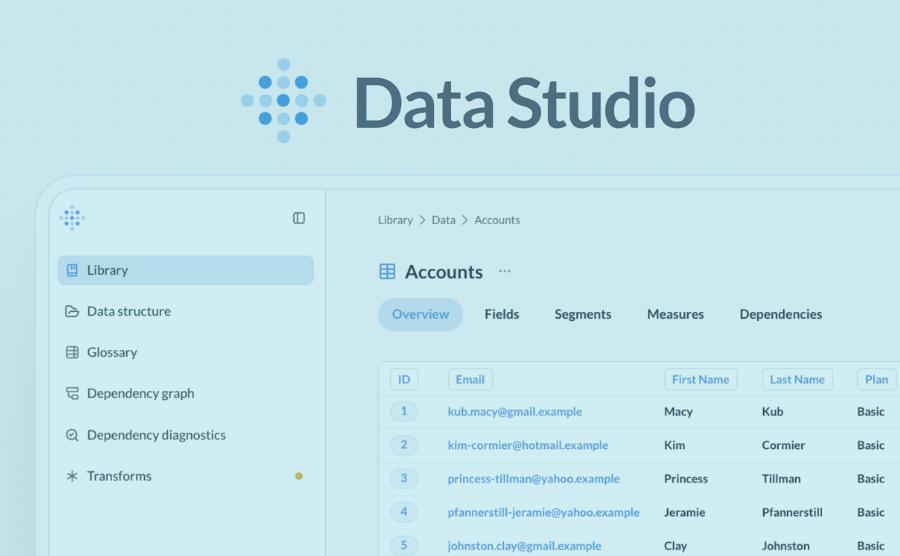Open the row with ID 2
Viewport: 900px width, 556px height.
pos(404,445)
